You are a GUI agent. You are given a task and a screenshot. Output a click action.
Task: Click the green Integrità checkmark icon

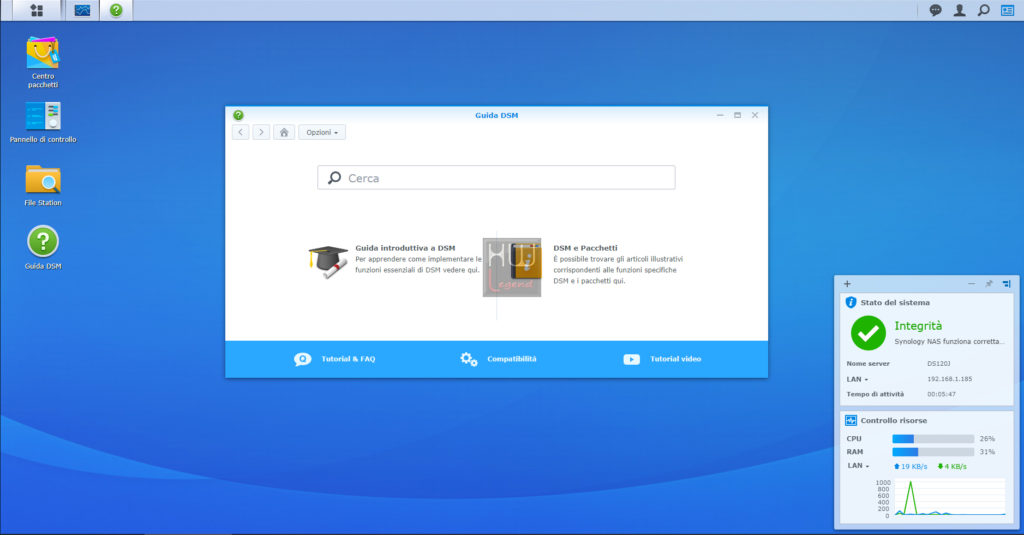click(x=868, y=333)
